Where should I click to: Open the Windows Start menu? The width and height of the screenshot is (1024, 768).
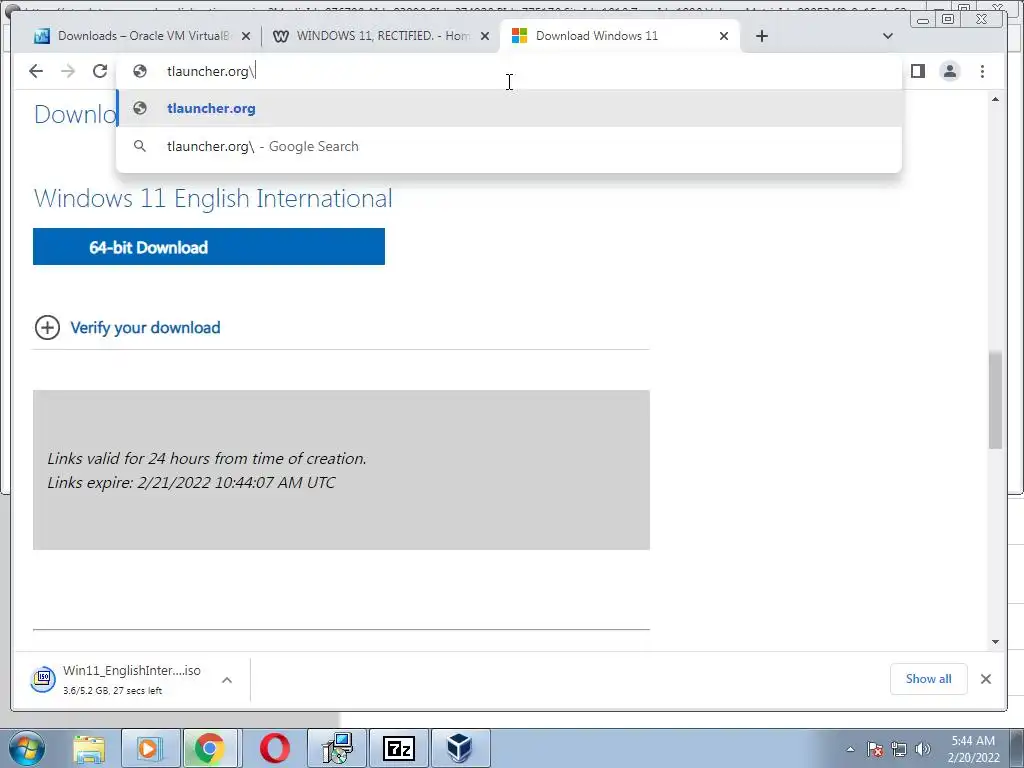(27, 748)
